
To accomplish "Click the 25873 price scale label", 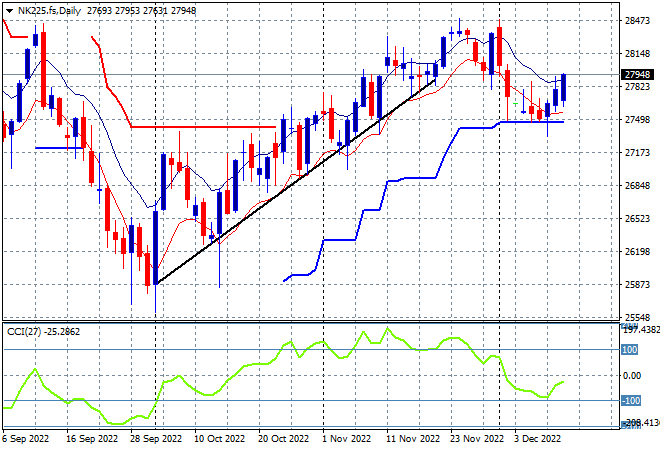I will click(x=637, y=285).
